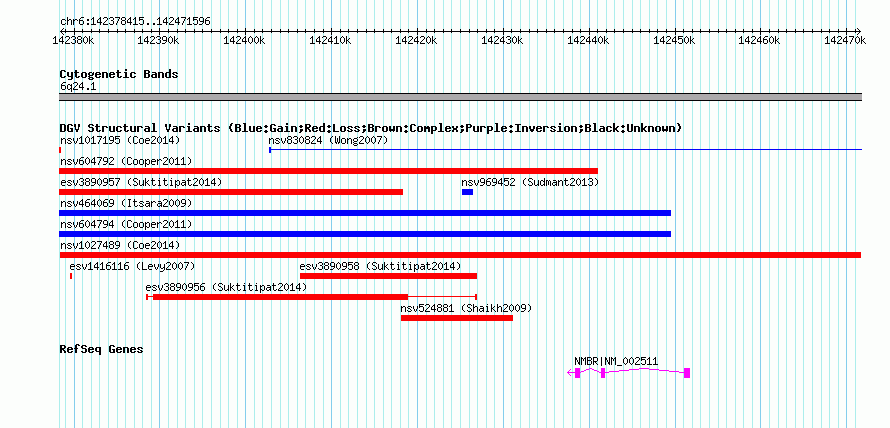This screenshot has width=890, height=428.
Task: Click ruler tick label 142470k
Action: (x=845, y=40)
